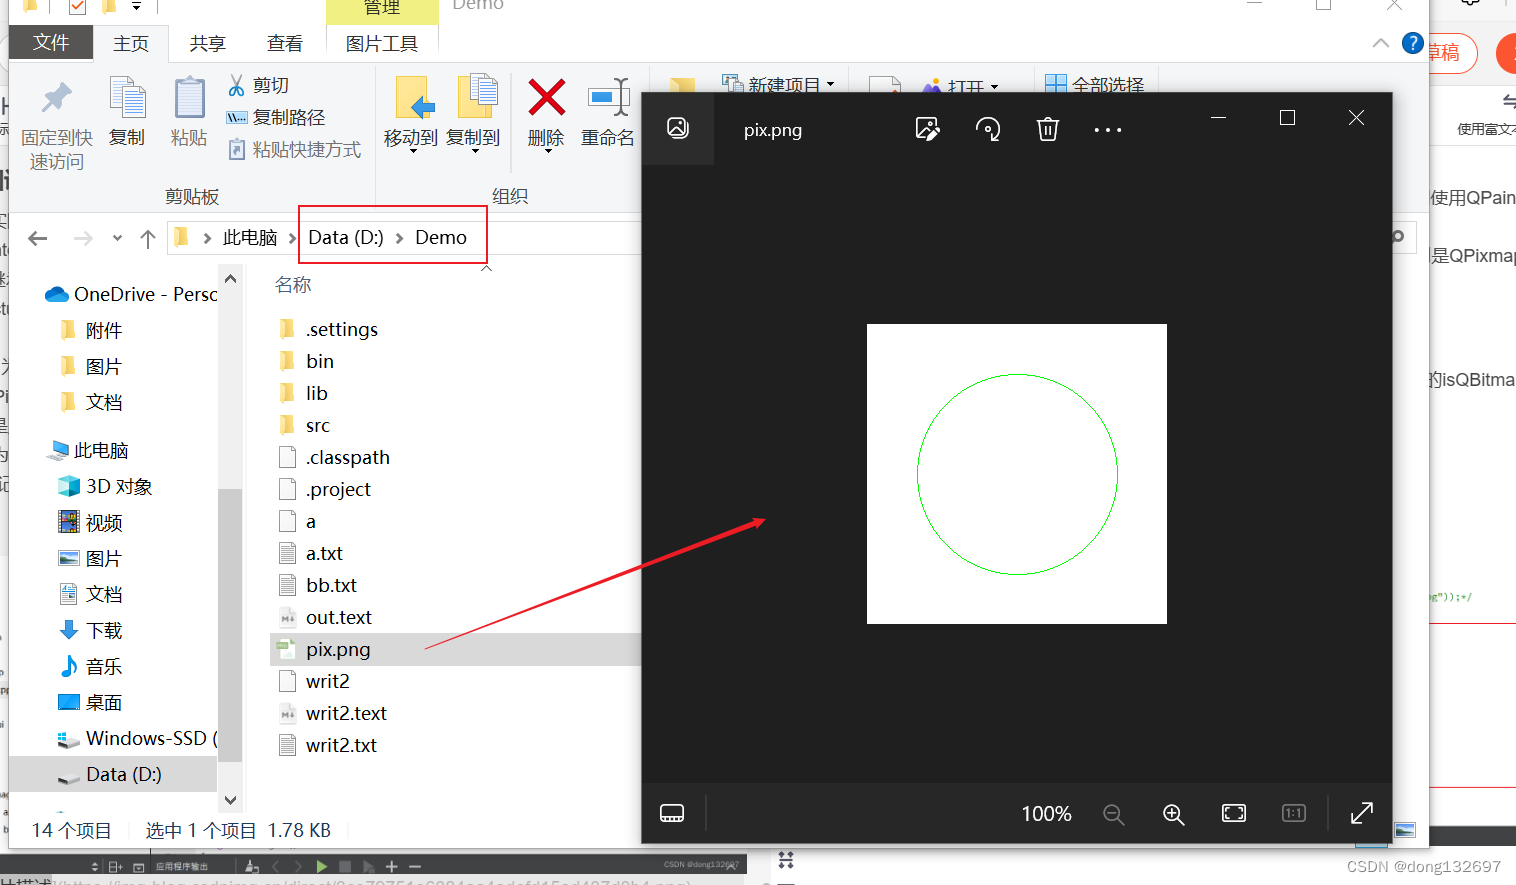Switch to the Share ribbon tab
The image size is (1516, 885).
pos(207,43)
